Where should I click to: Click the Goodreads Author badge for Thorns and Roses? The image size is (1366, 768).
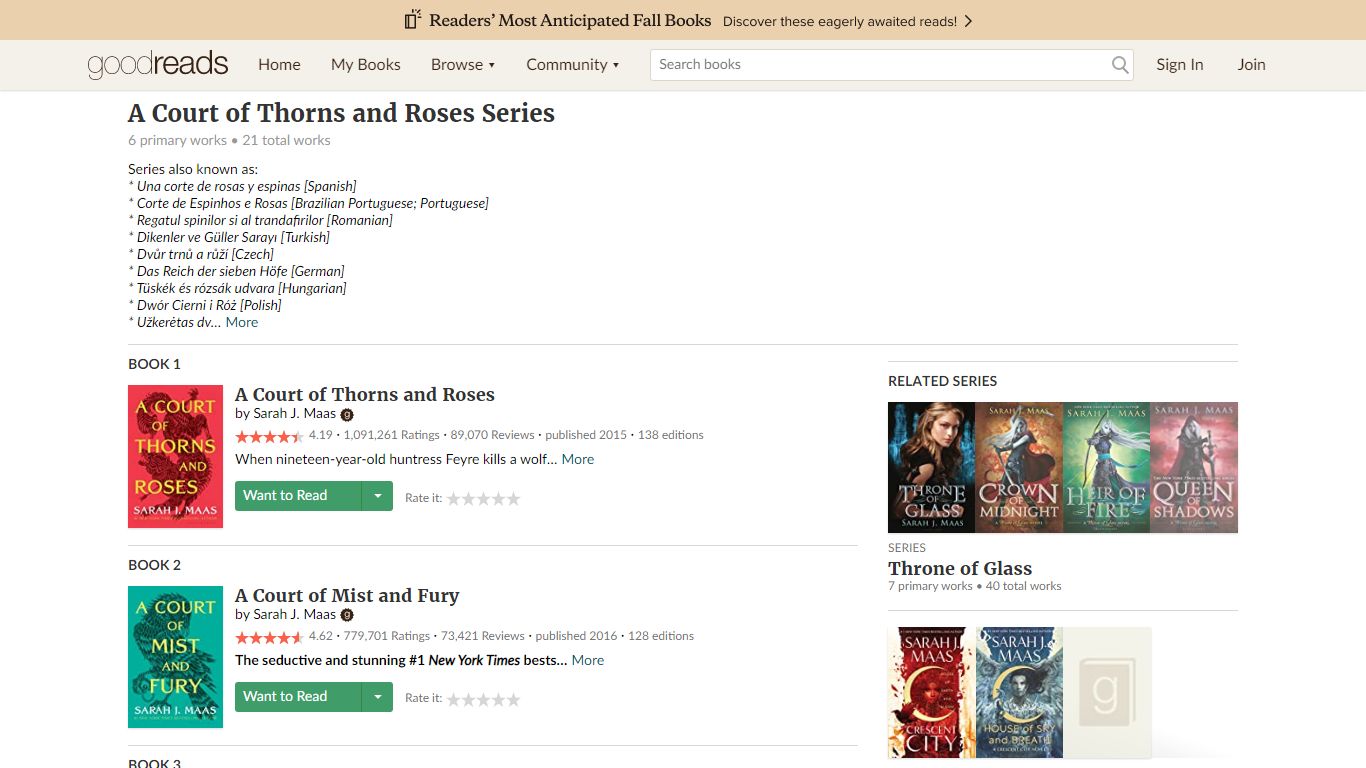tap(347, 414)
